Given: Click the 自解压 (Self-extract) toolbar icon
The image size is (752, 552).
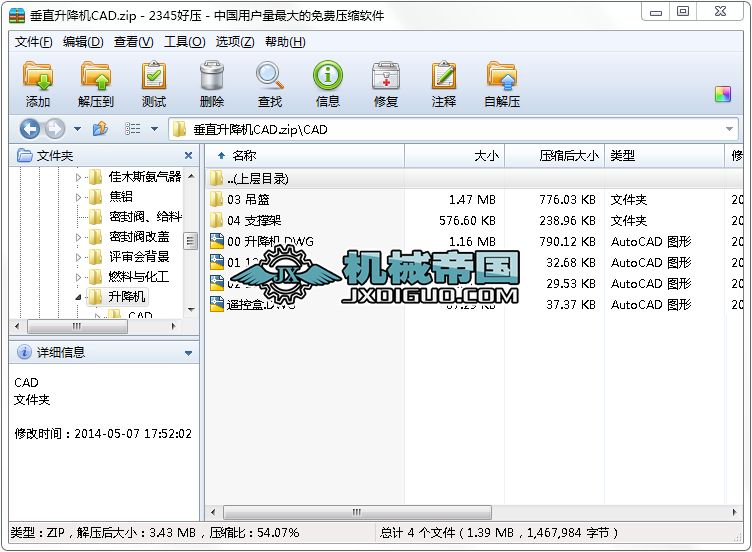Looking at the screenshot, I should click(x=502, y=76).
